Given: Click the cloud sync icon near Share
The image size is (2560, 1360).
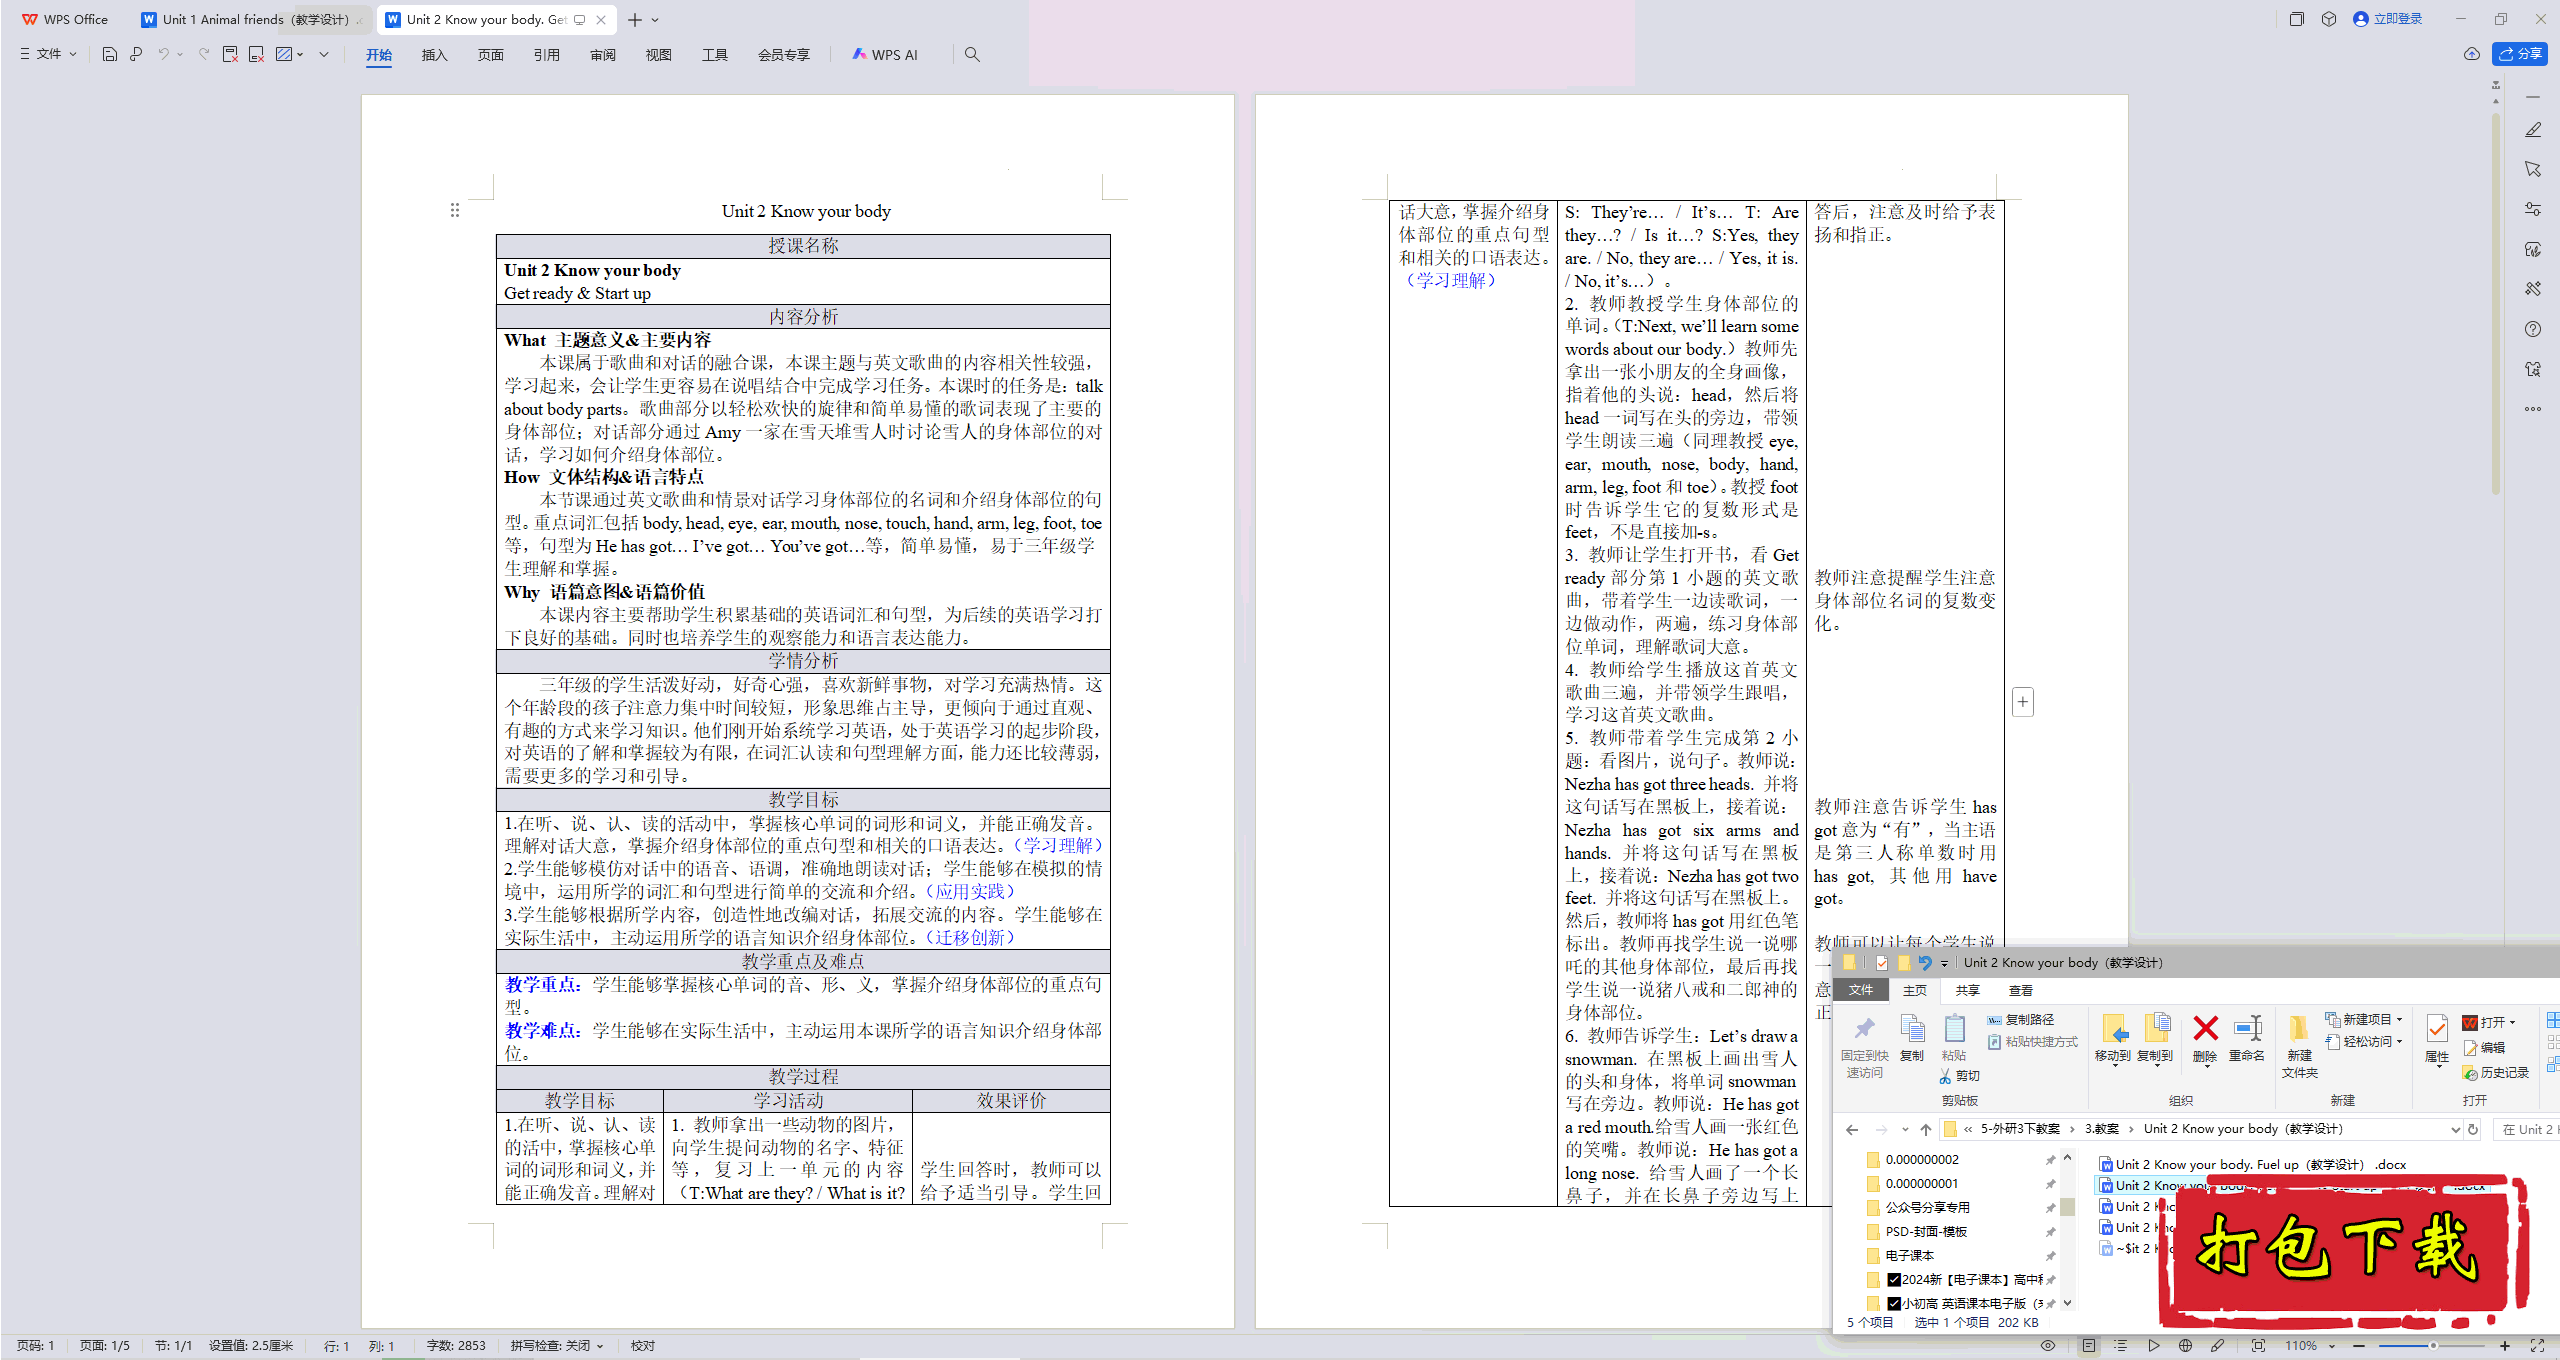Looking at the screenshot, I should (x=2472, y=54).
